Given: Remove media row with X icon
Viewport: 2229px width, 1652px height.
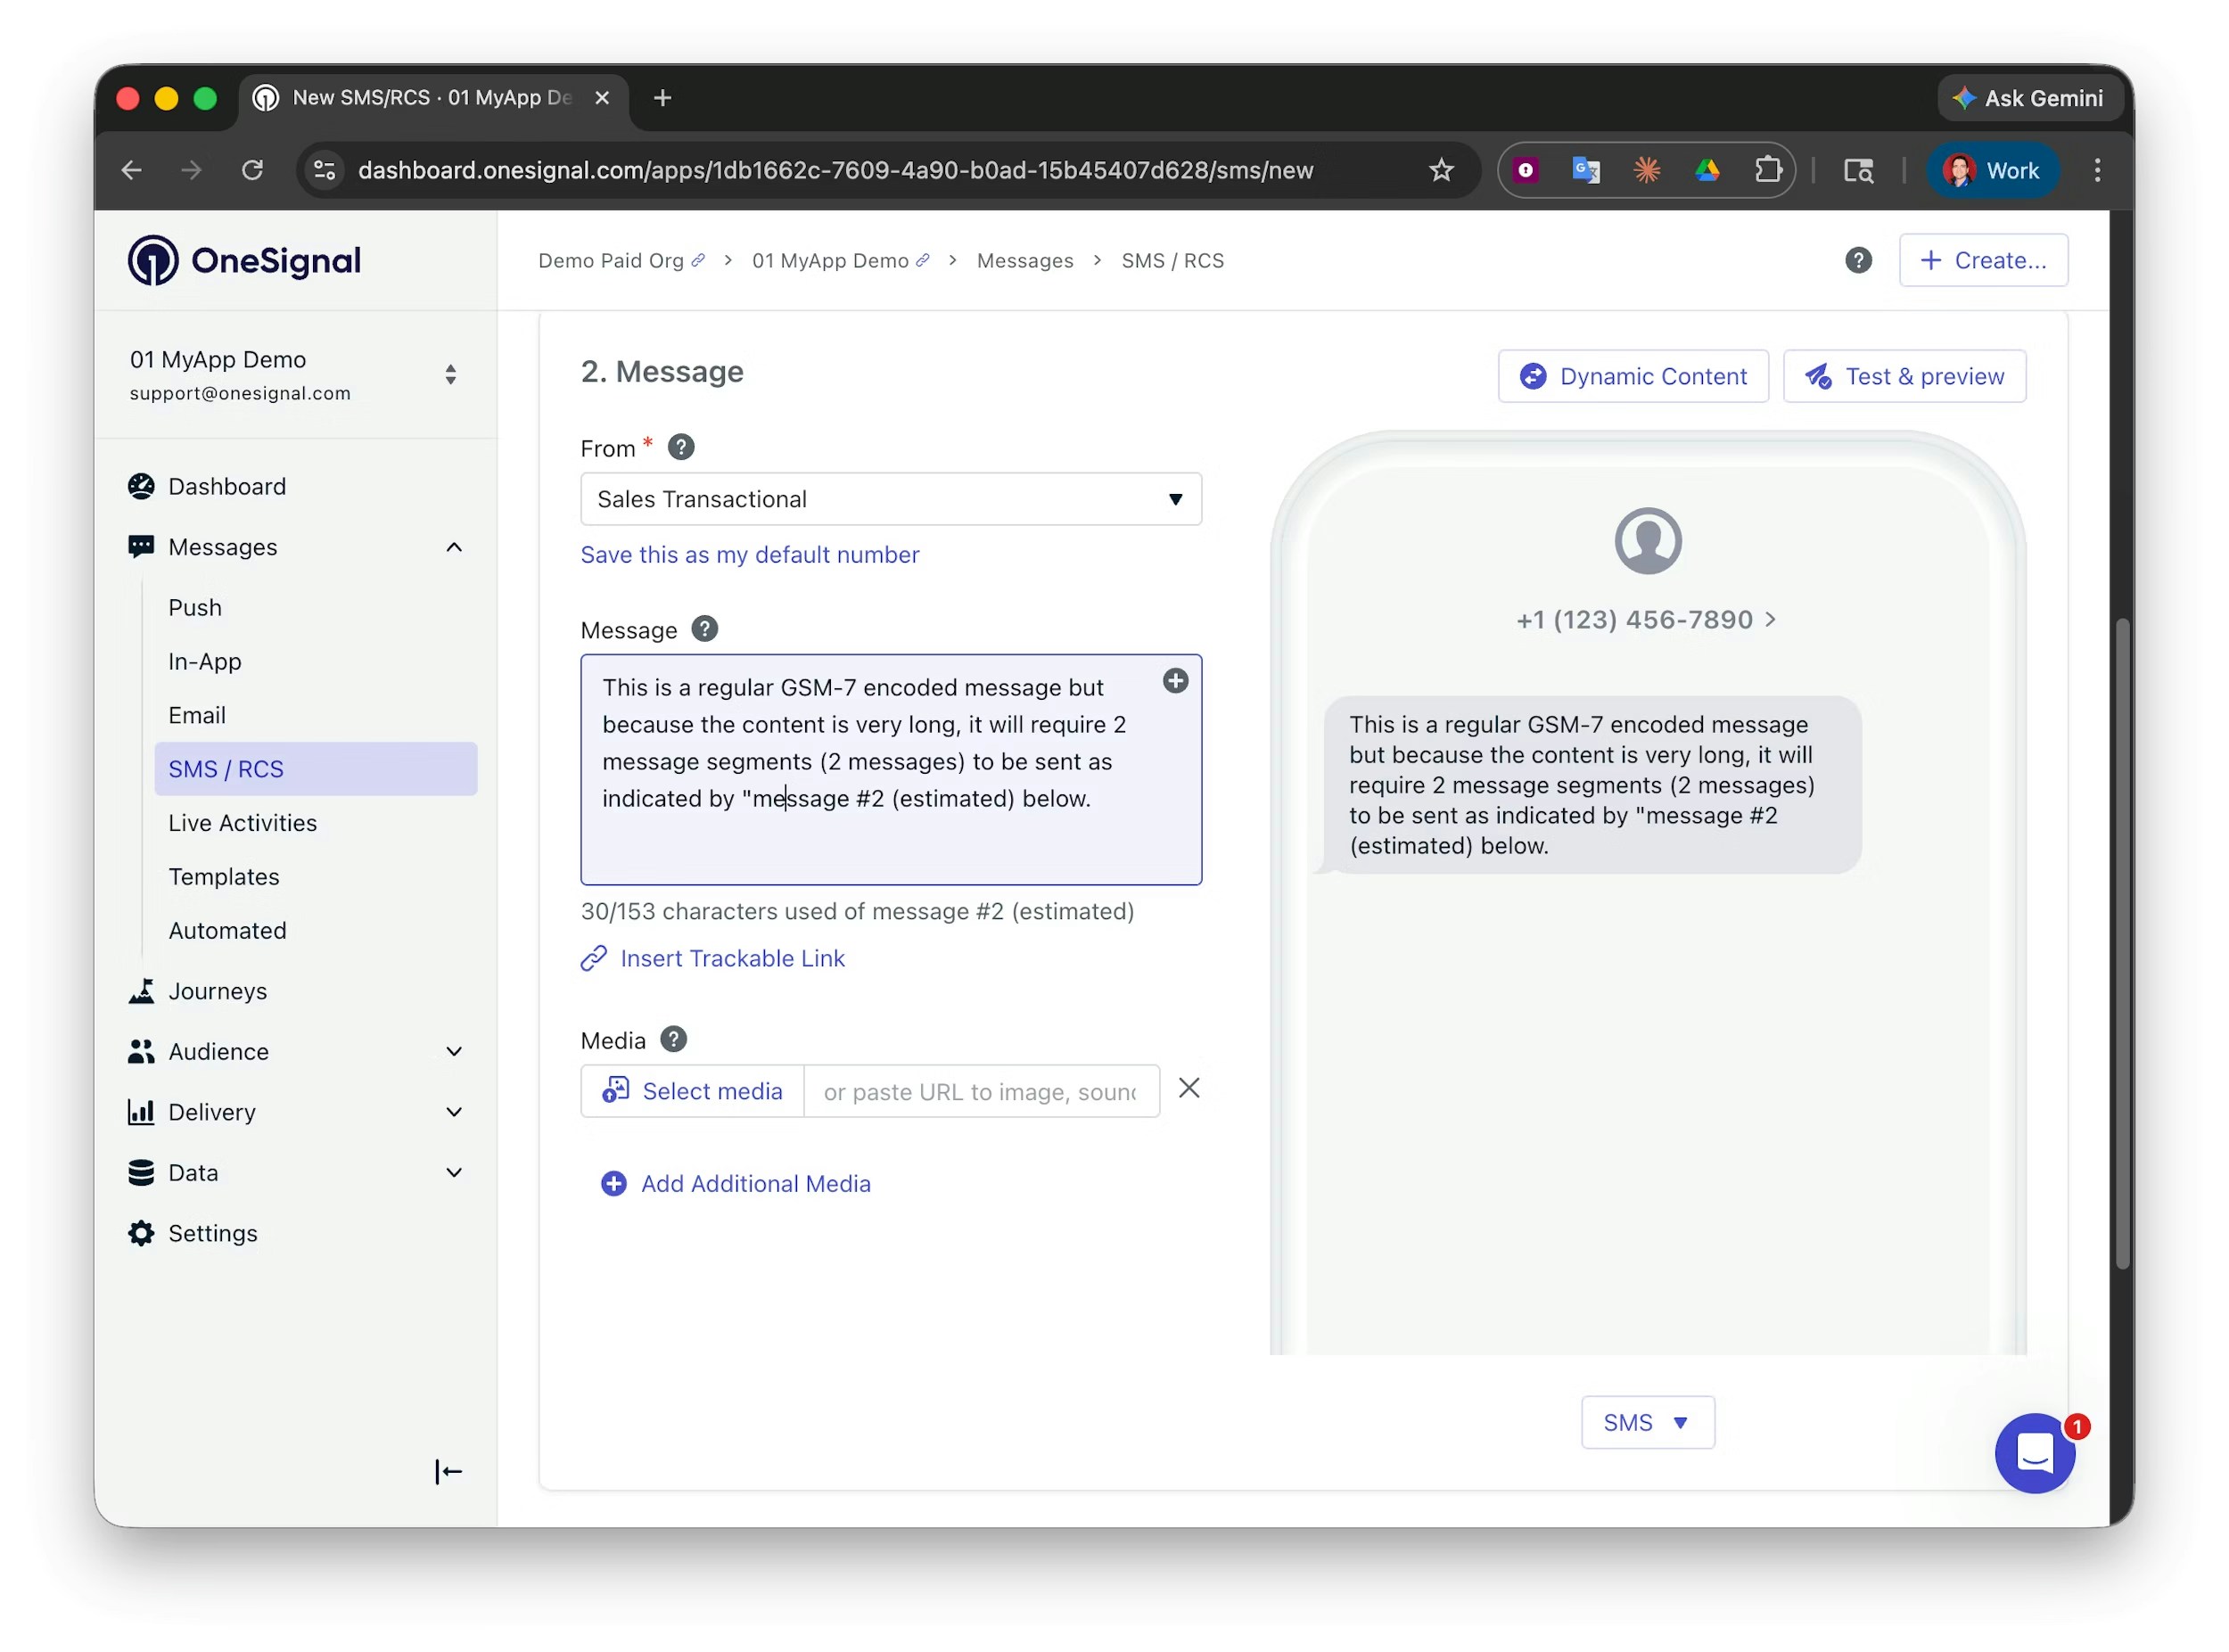Looking at the screenshot, I should point(1189,1088).
